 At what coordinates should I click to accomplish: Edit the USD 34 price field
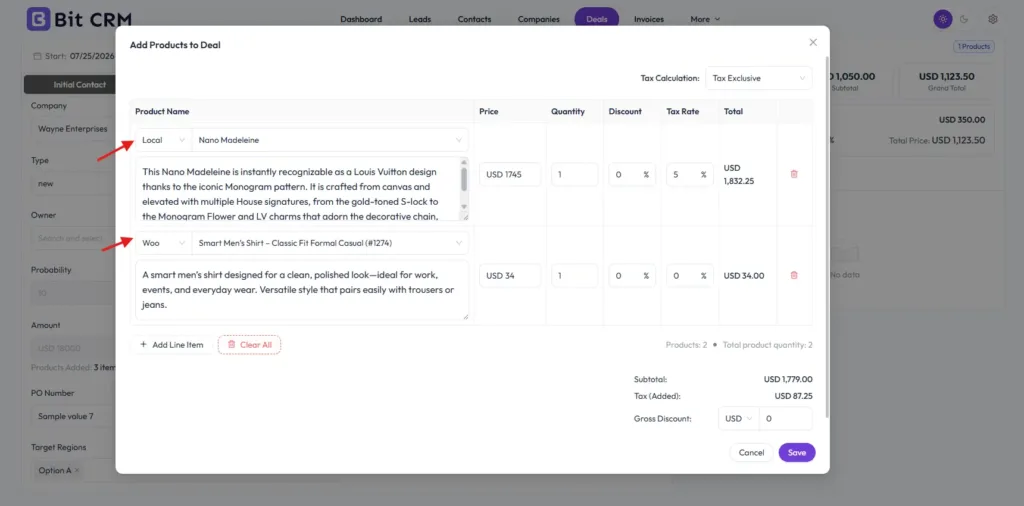pyautogui.click(x=510, y=276)
